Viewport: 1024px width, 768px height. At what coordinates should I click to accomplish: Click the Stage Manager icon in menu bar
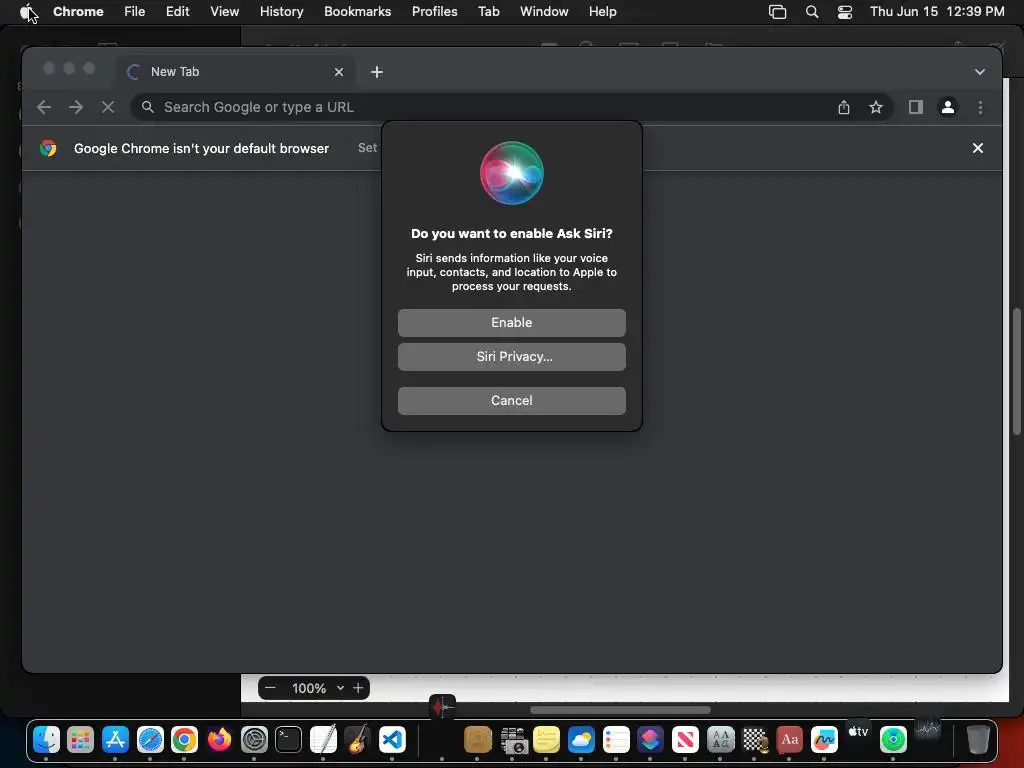777,12
